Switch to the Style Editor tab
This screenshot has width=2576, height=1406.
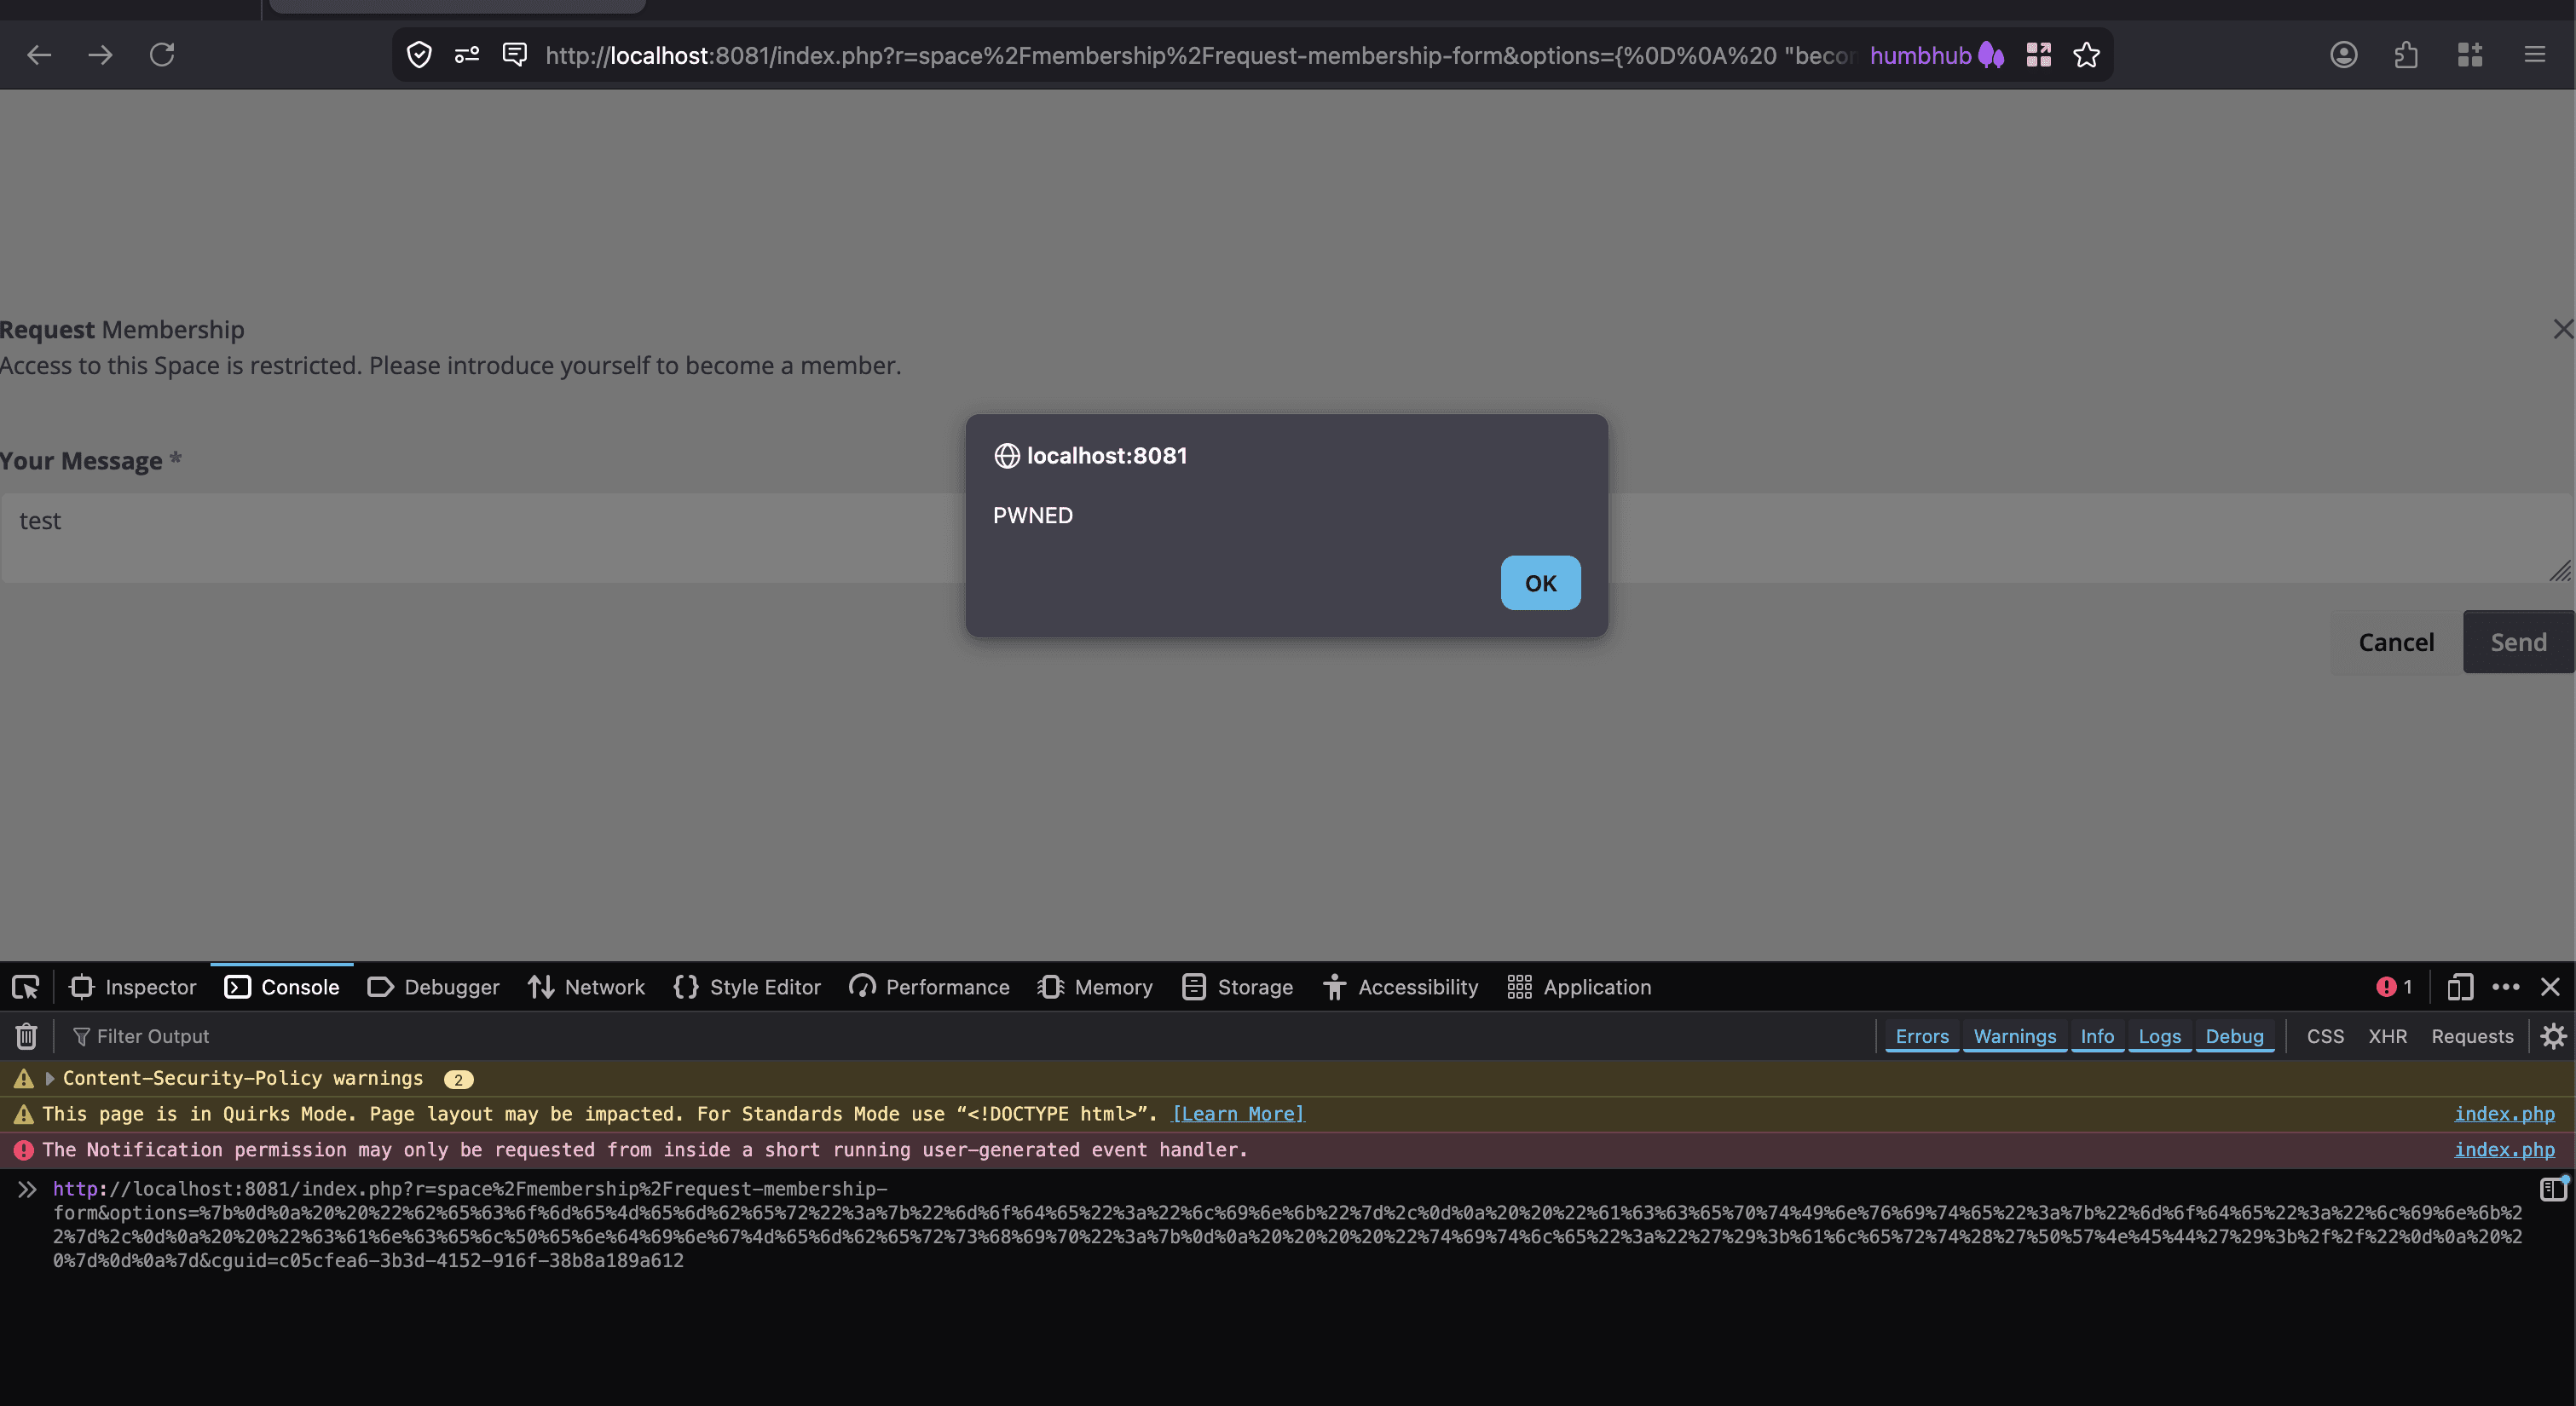tap(747, 987)
